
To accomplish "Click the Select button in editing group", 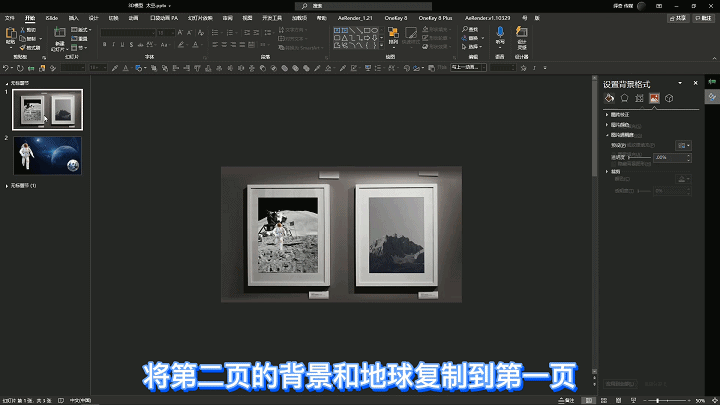I will [x=473, y=47].
